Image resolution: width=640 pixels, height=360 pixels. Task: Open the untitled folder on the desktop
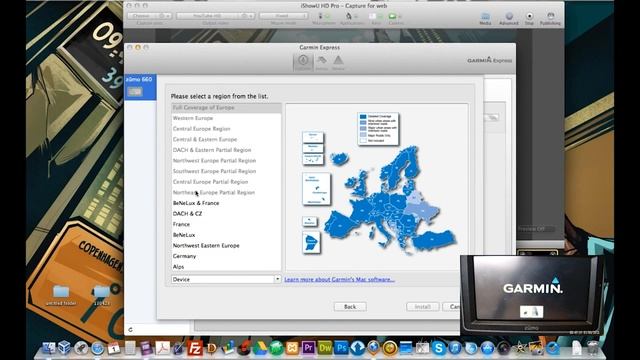pyautogui.click(x=61, y=296)
